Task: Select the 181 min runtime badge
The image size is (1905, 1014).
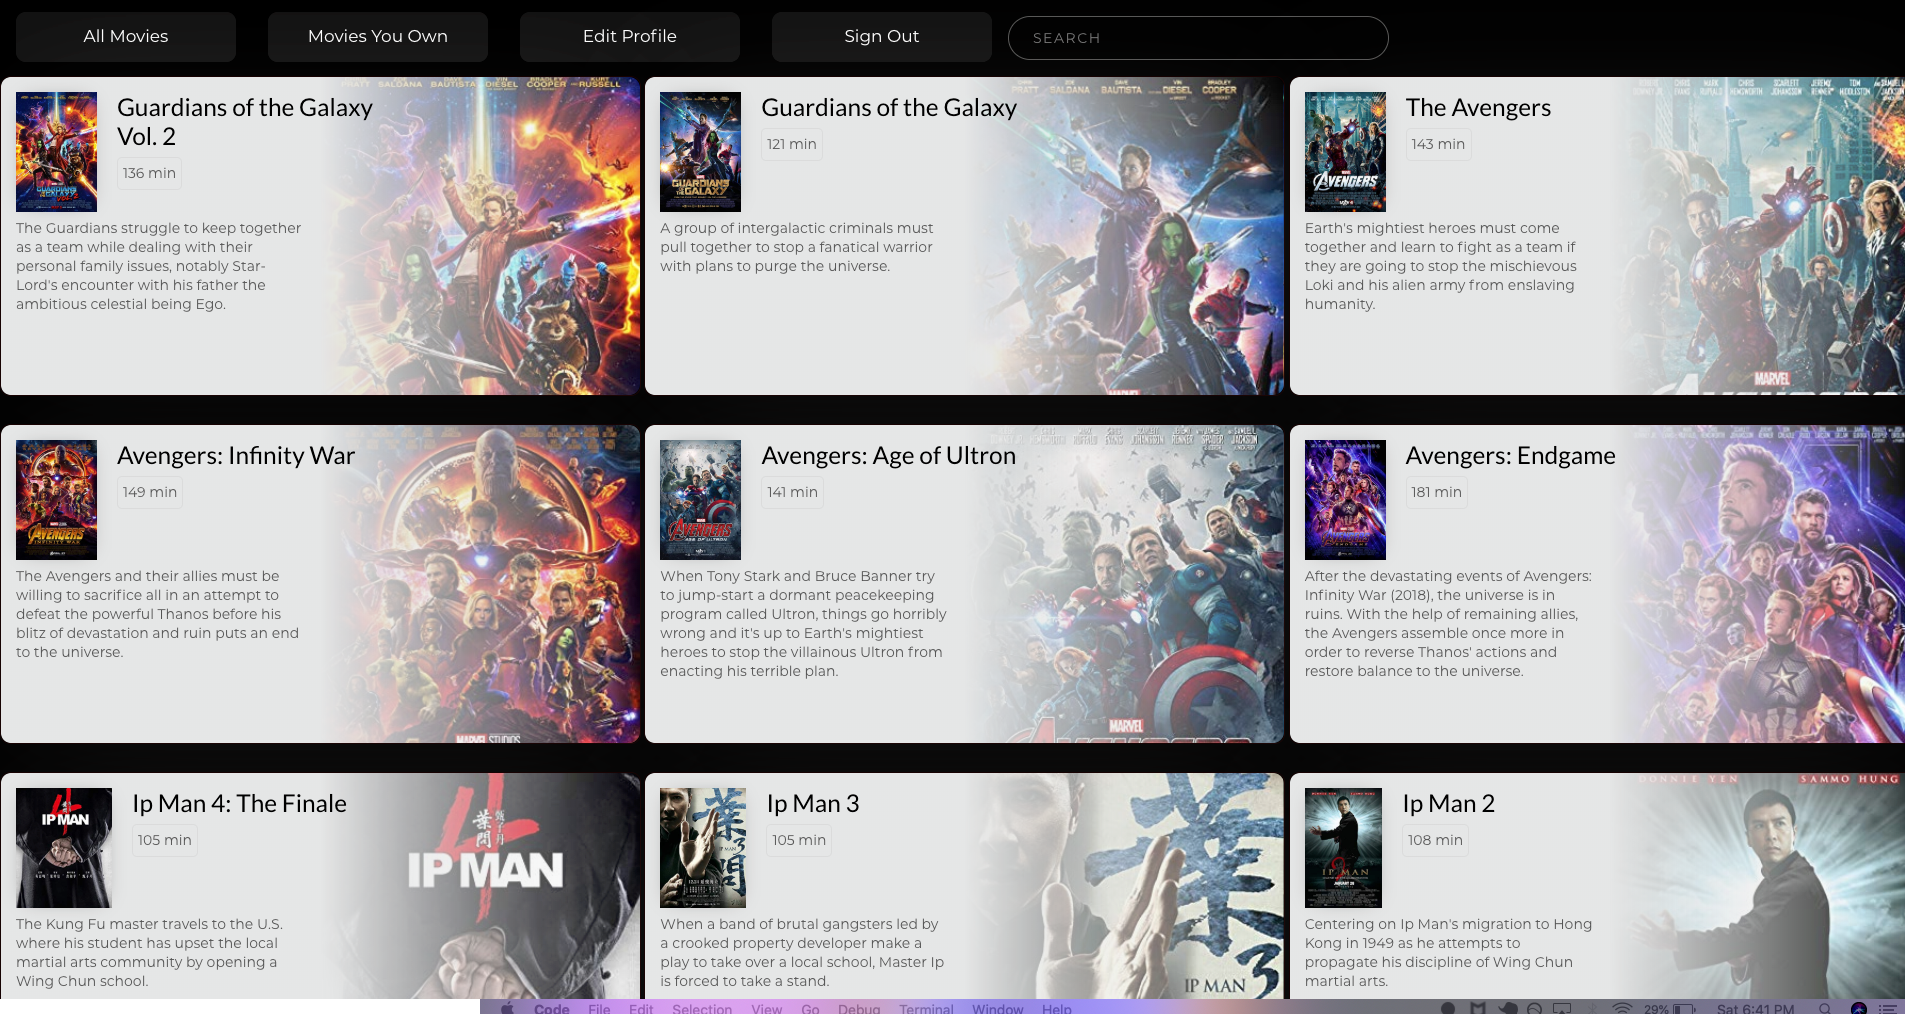Action: pos(1437,492)
